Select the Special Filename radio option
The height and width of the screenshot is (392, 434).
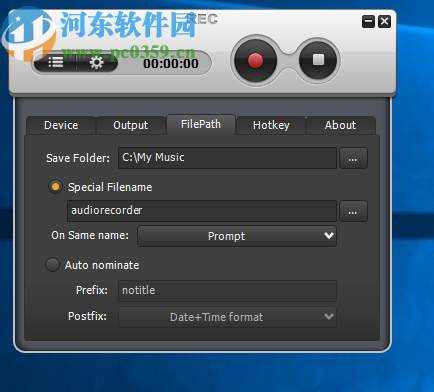pyautogui.click(x=55, y=187)
